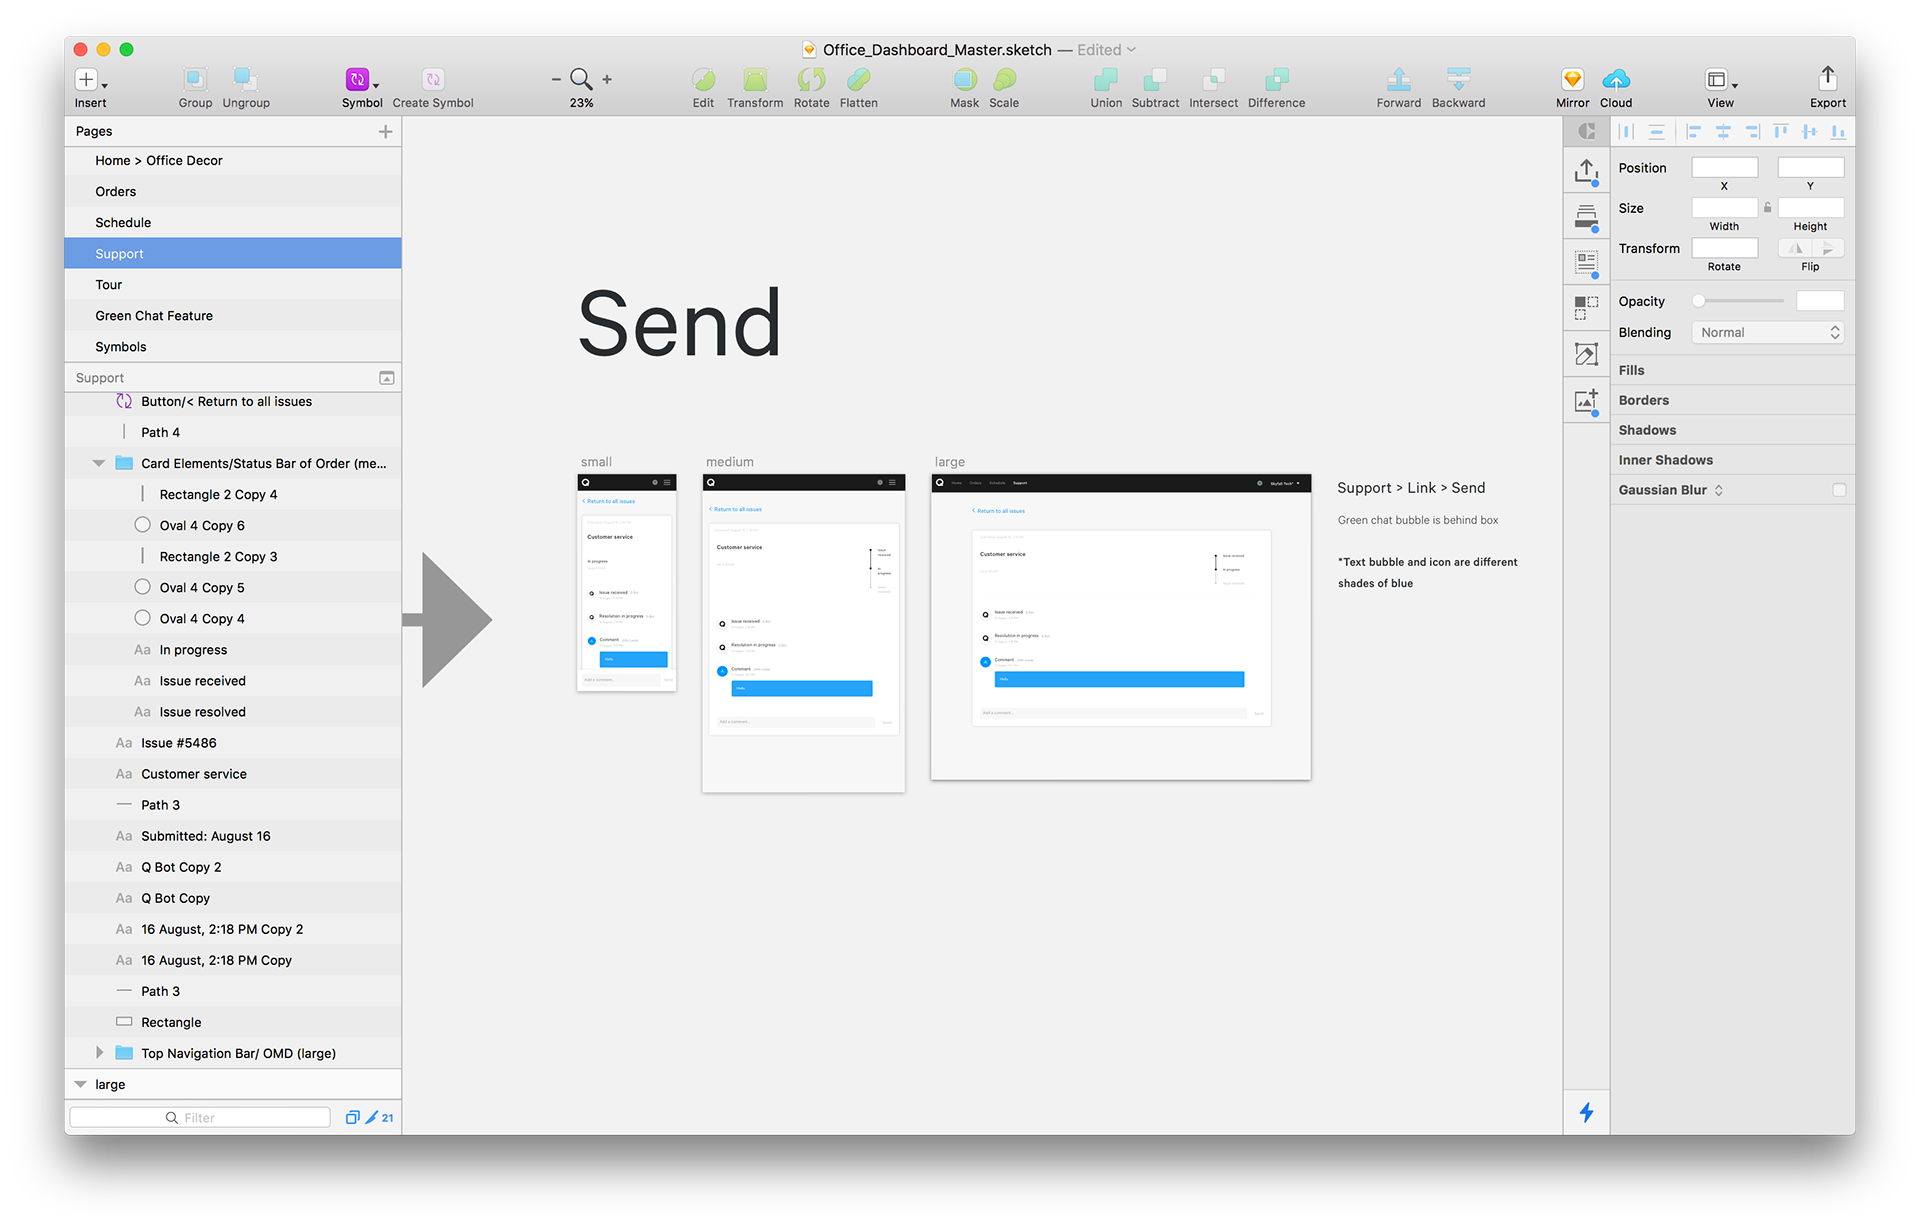Switch to the Tour page

coord(233,284)
